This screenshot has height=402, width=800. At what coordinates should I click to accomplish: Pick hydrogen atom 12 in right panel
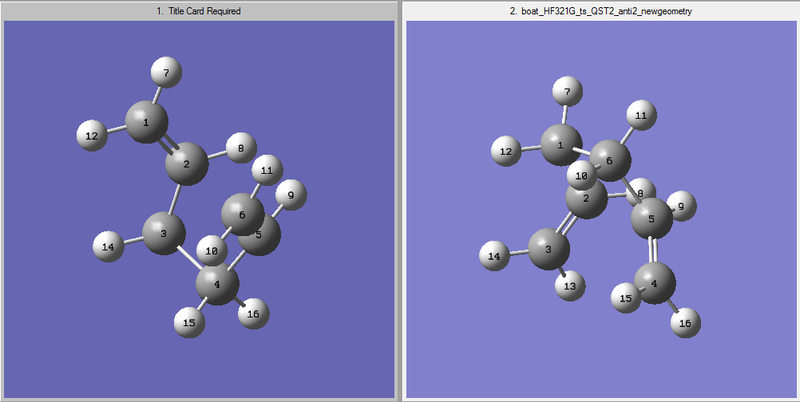pyautogui.click(x=506, y=151)
